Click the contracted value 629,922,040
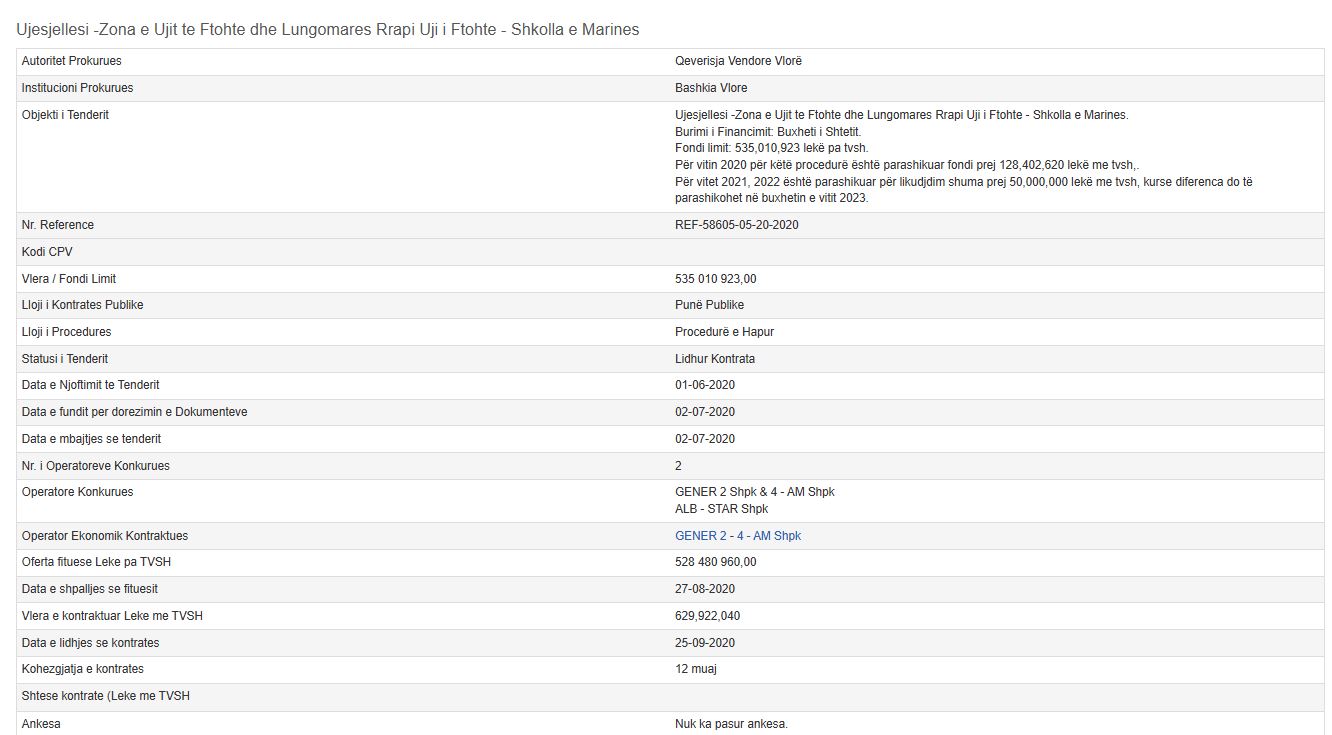The height and width of the screenshot is (735, 1332). pyautogui.click(x=708, y=616)
